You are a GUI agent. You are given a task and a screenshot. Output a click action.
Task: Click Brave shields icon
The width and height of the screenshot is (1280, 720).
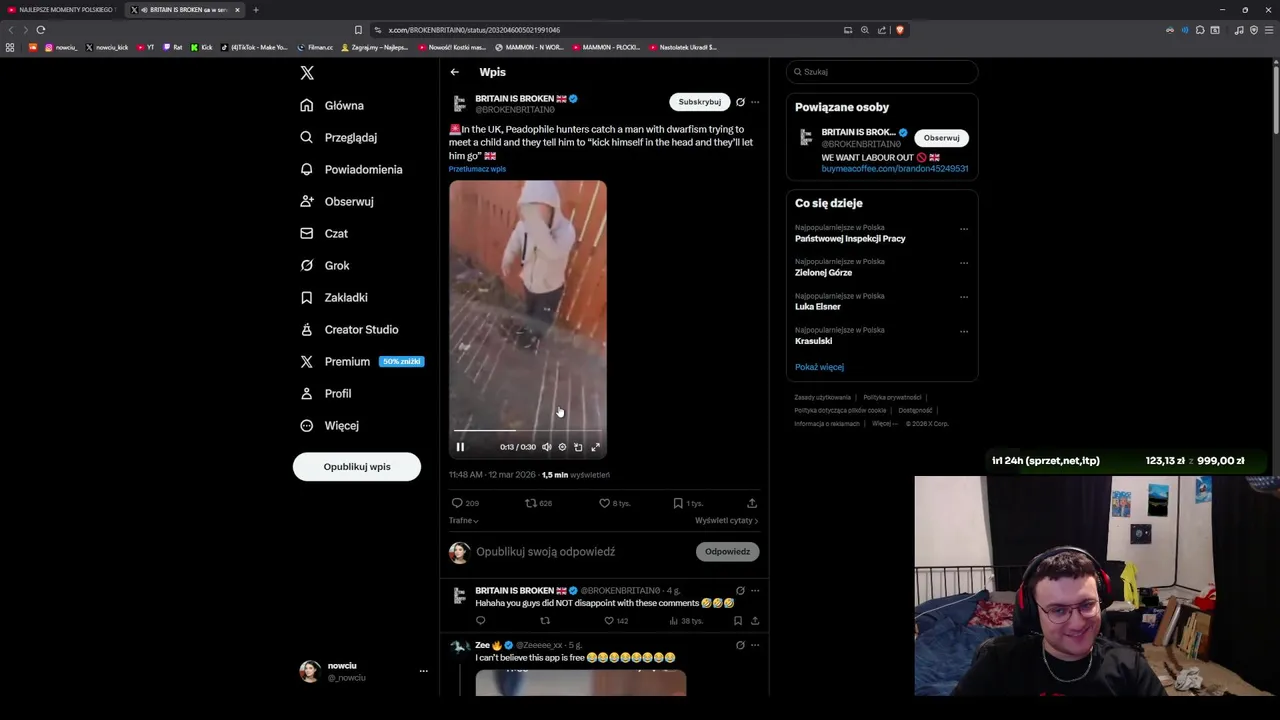coord(900,30)
